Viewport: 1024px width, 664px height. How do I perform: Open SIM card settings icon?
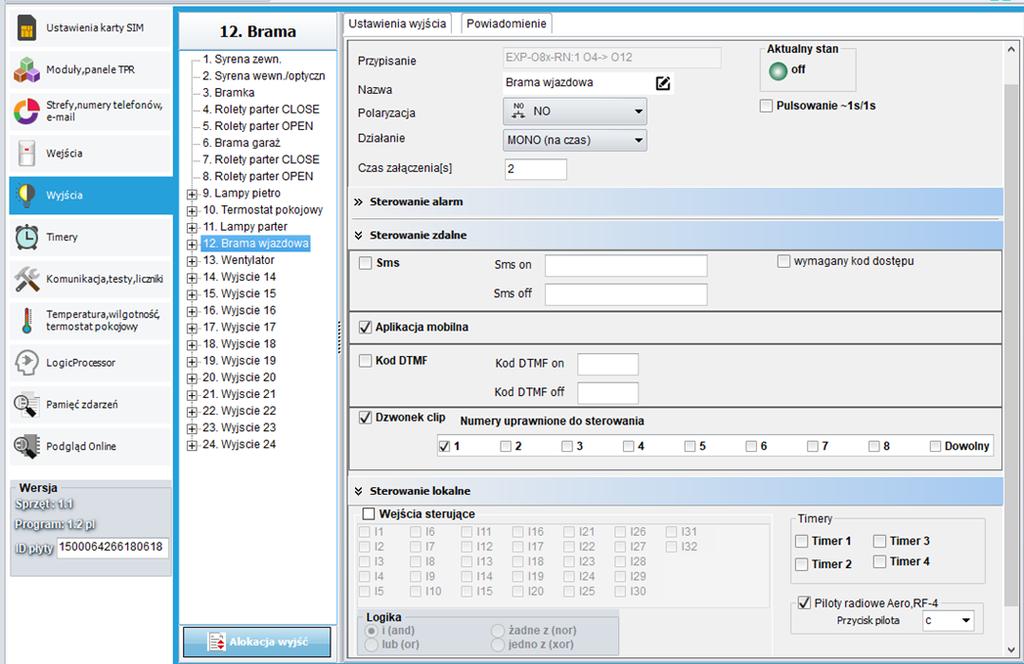coord(26,28)
